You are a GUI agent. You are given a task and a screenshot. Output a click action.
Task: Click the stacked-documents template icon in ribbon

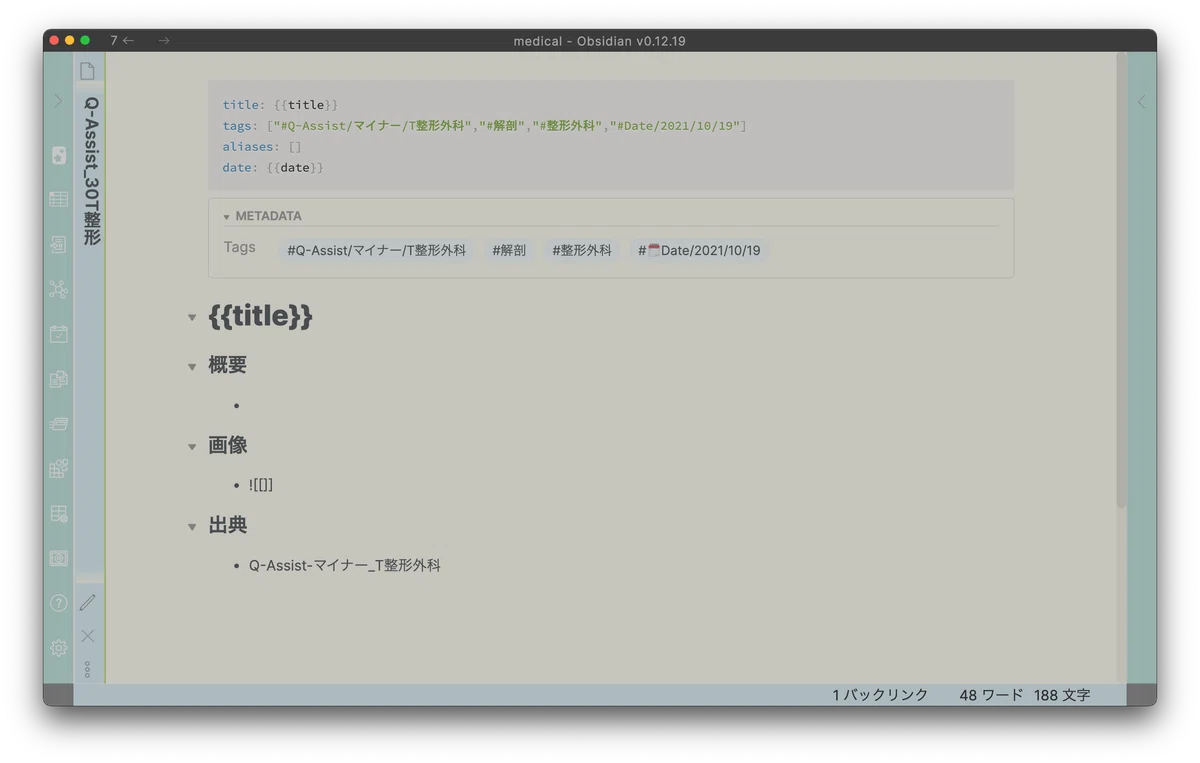pyautogui.click(x=59, y=379)
